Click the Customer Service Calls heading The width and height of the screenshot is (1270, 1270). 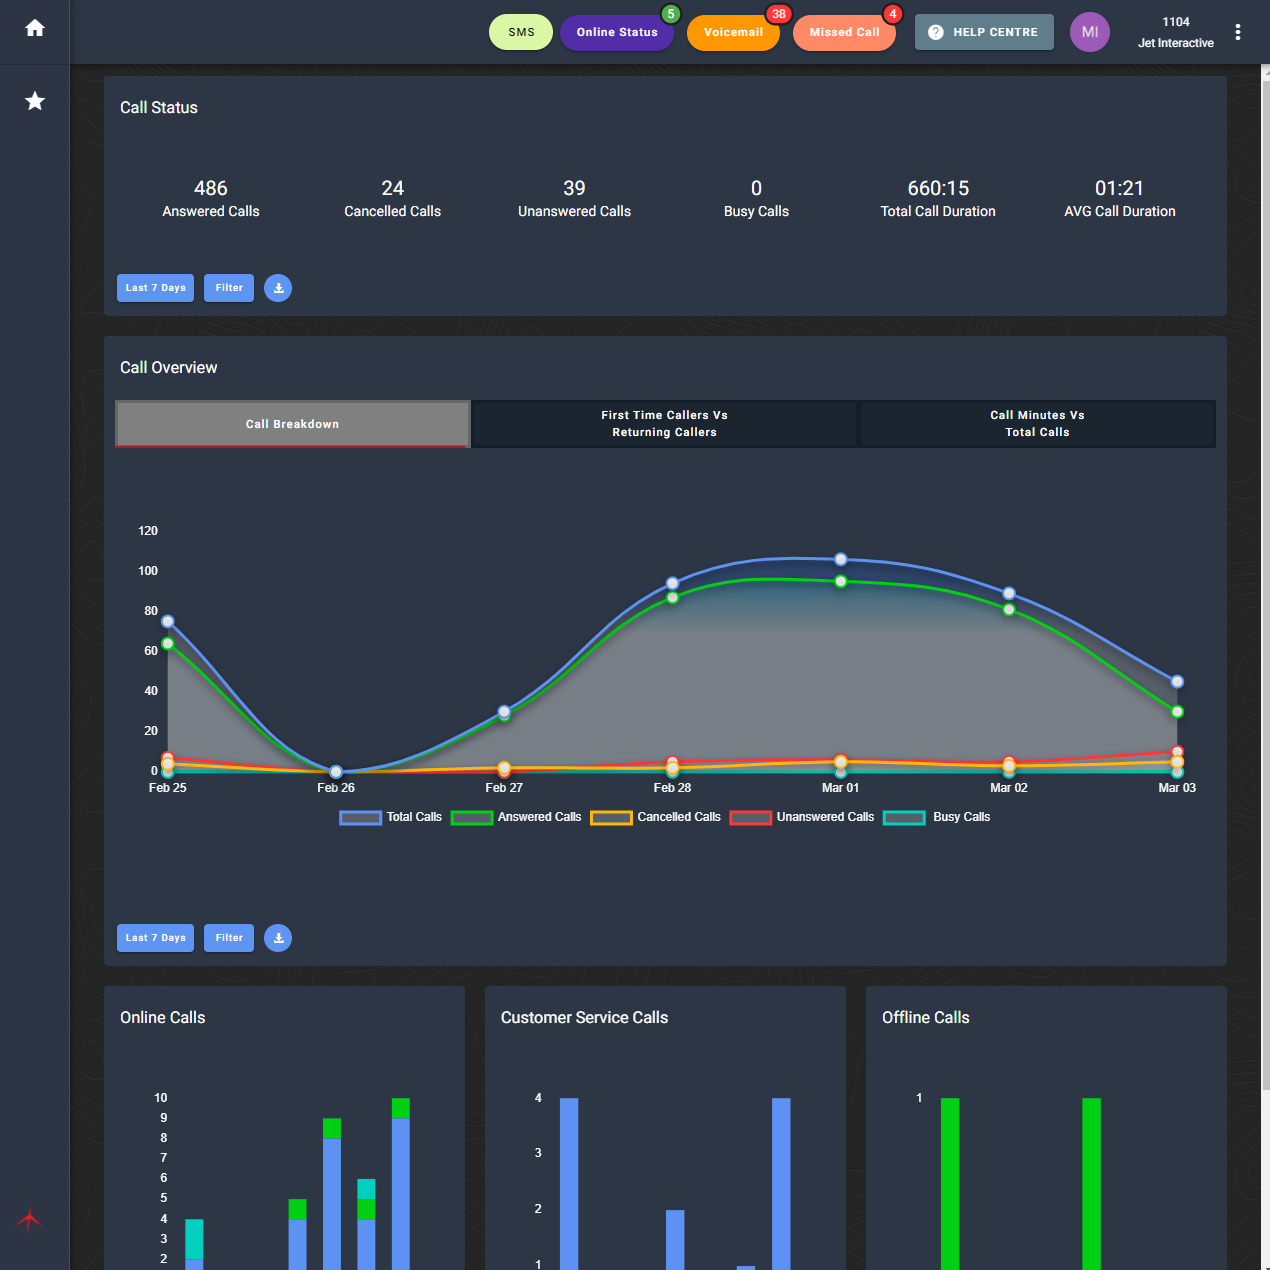[x=584, y=1018]
